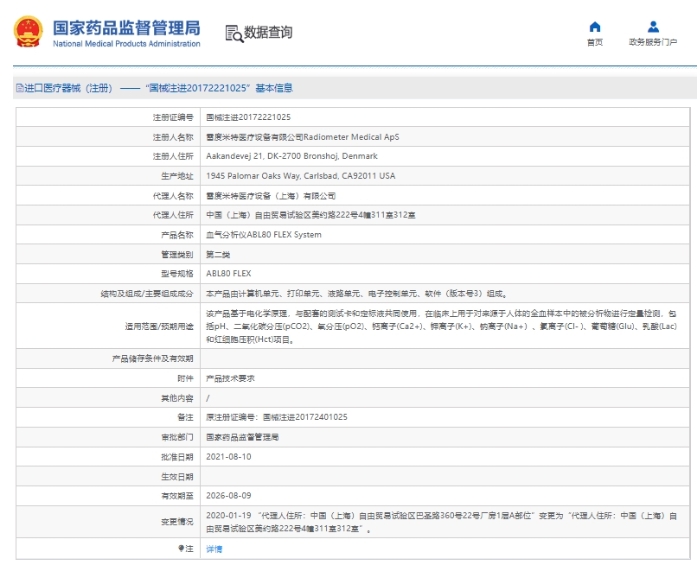700x566 pixels.
Task: Select product name 血气分析仪ABL80 FLEX System
Action: coord(263,235)
